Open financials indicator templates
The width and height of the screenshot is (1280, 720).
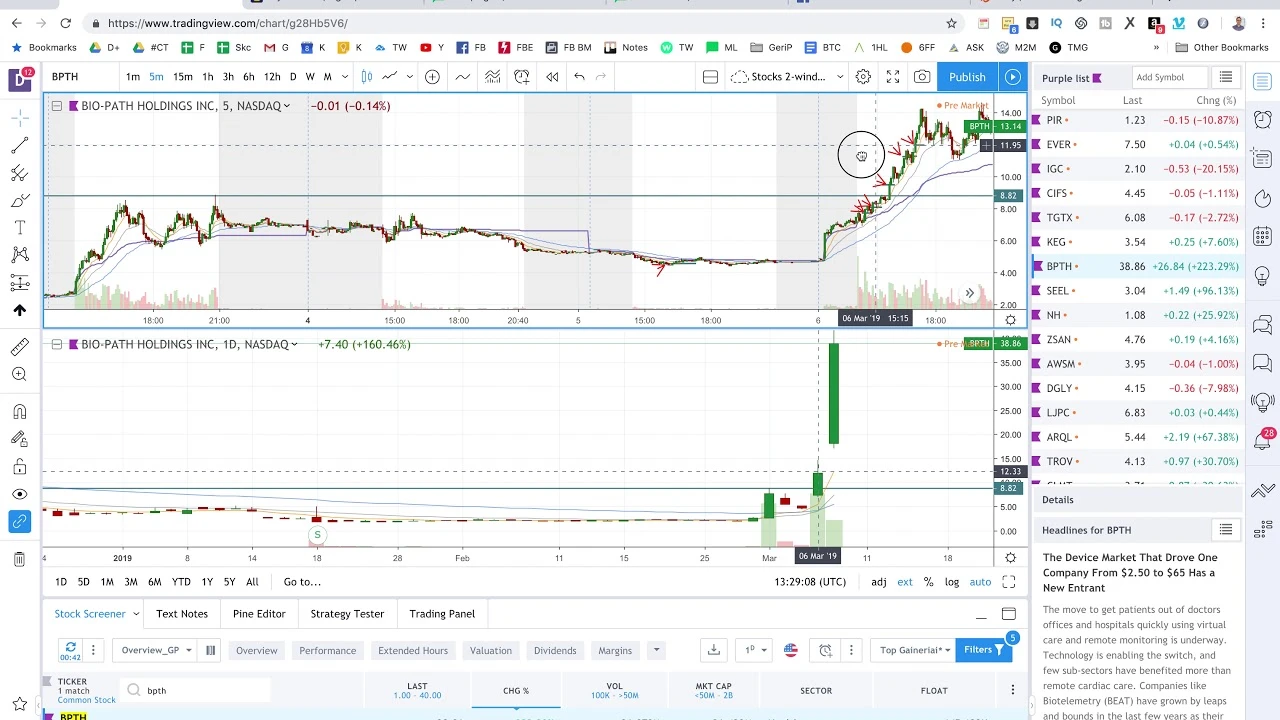[x=493, y=77]
